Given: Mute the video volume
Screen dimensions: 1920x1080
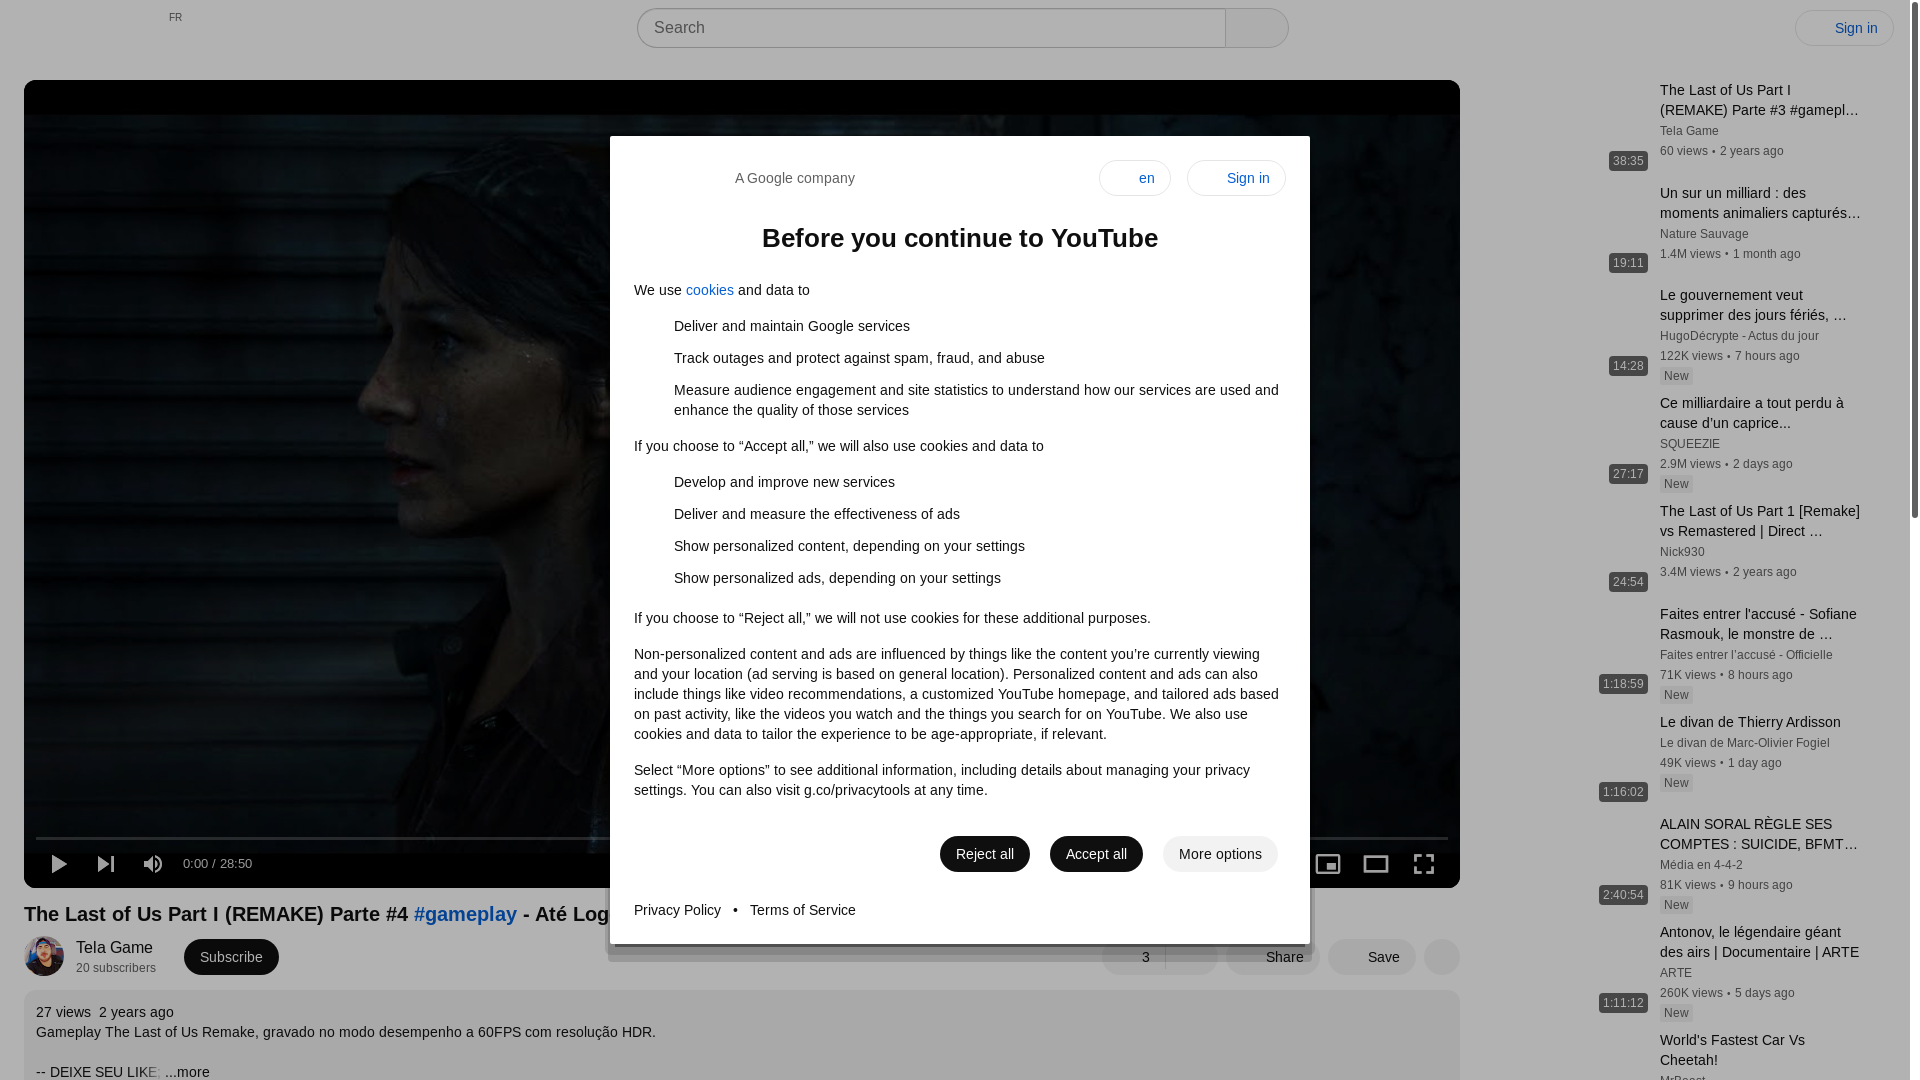Looking at the screenshot, I should coord(153,864).
